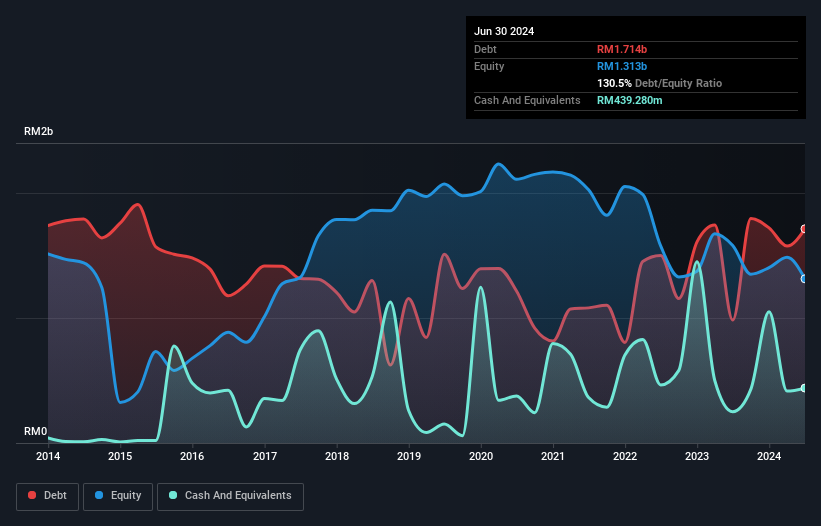Click the 2019 x-axis label
Viewport: 821px width, 526px height.
click(409, 456)
